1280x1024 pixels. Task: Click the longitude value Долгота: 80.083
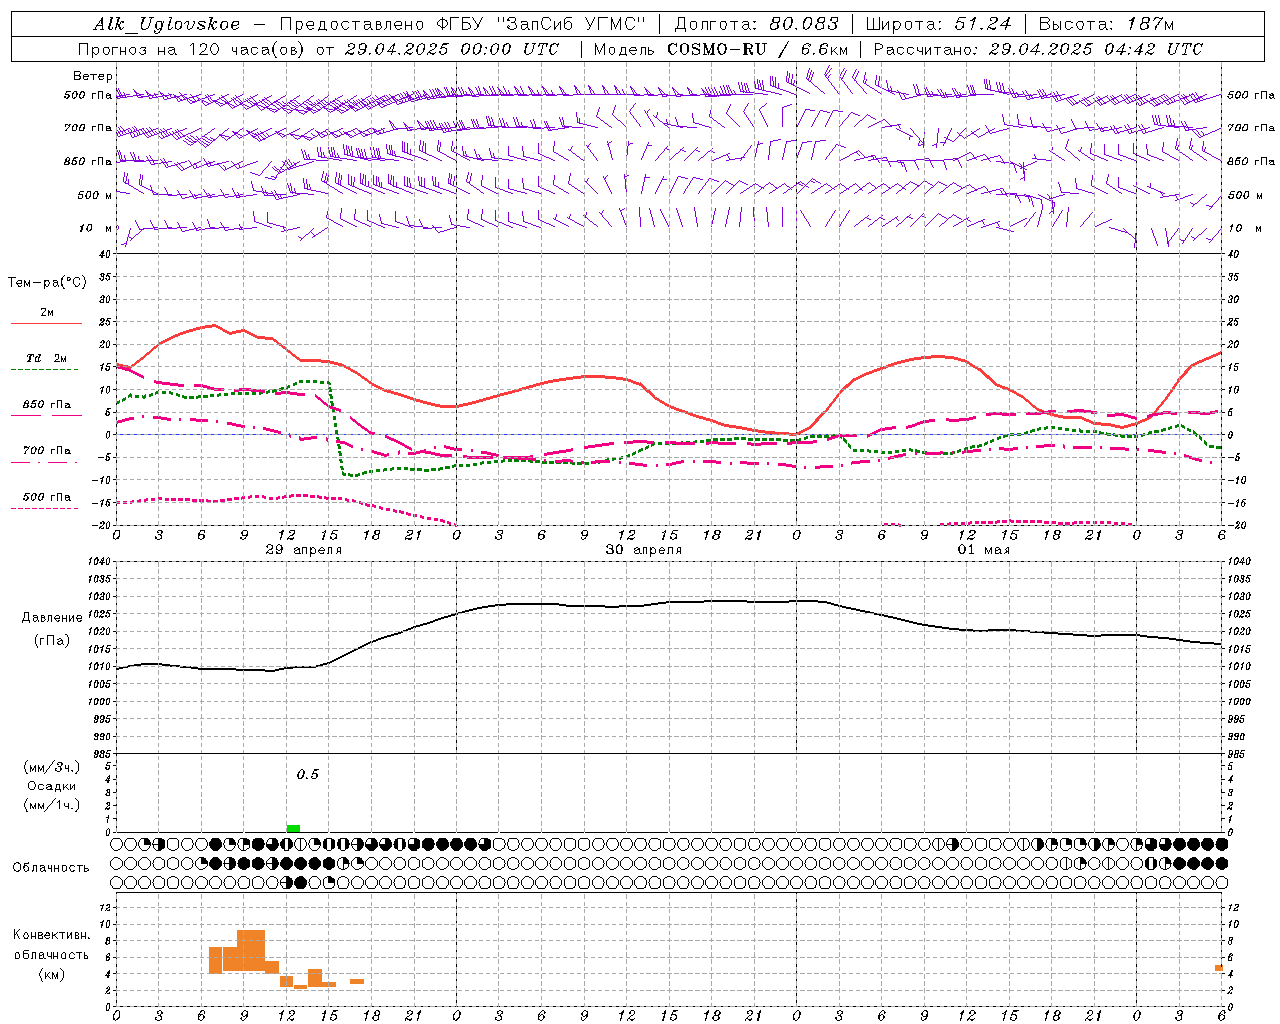[x=757, y=24]
